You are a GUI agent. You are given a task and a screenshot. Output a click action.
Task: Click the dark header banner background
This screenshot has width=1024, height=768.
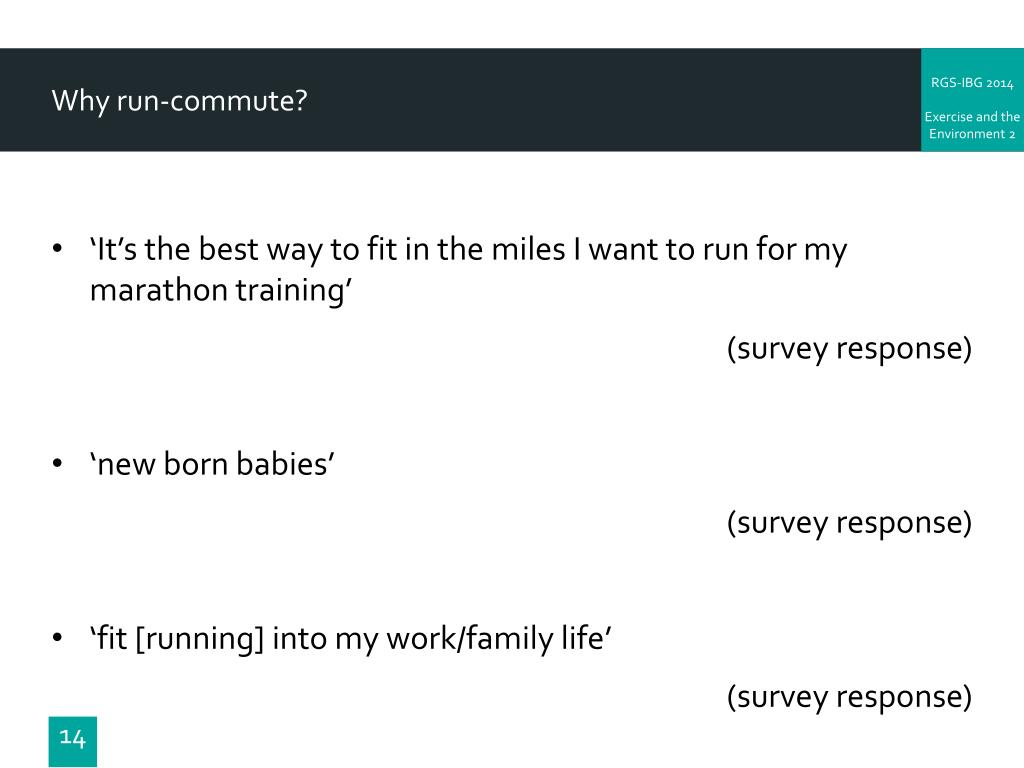pos(460,99)
